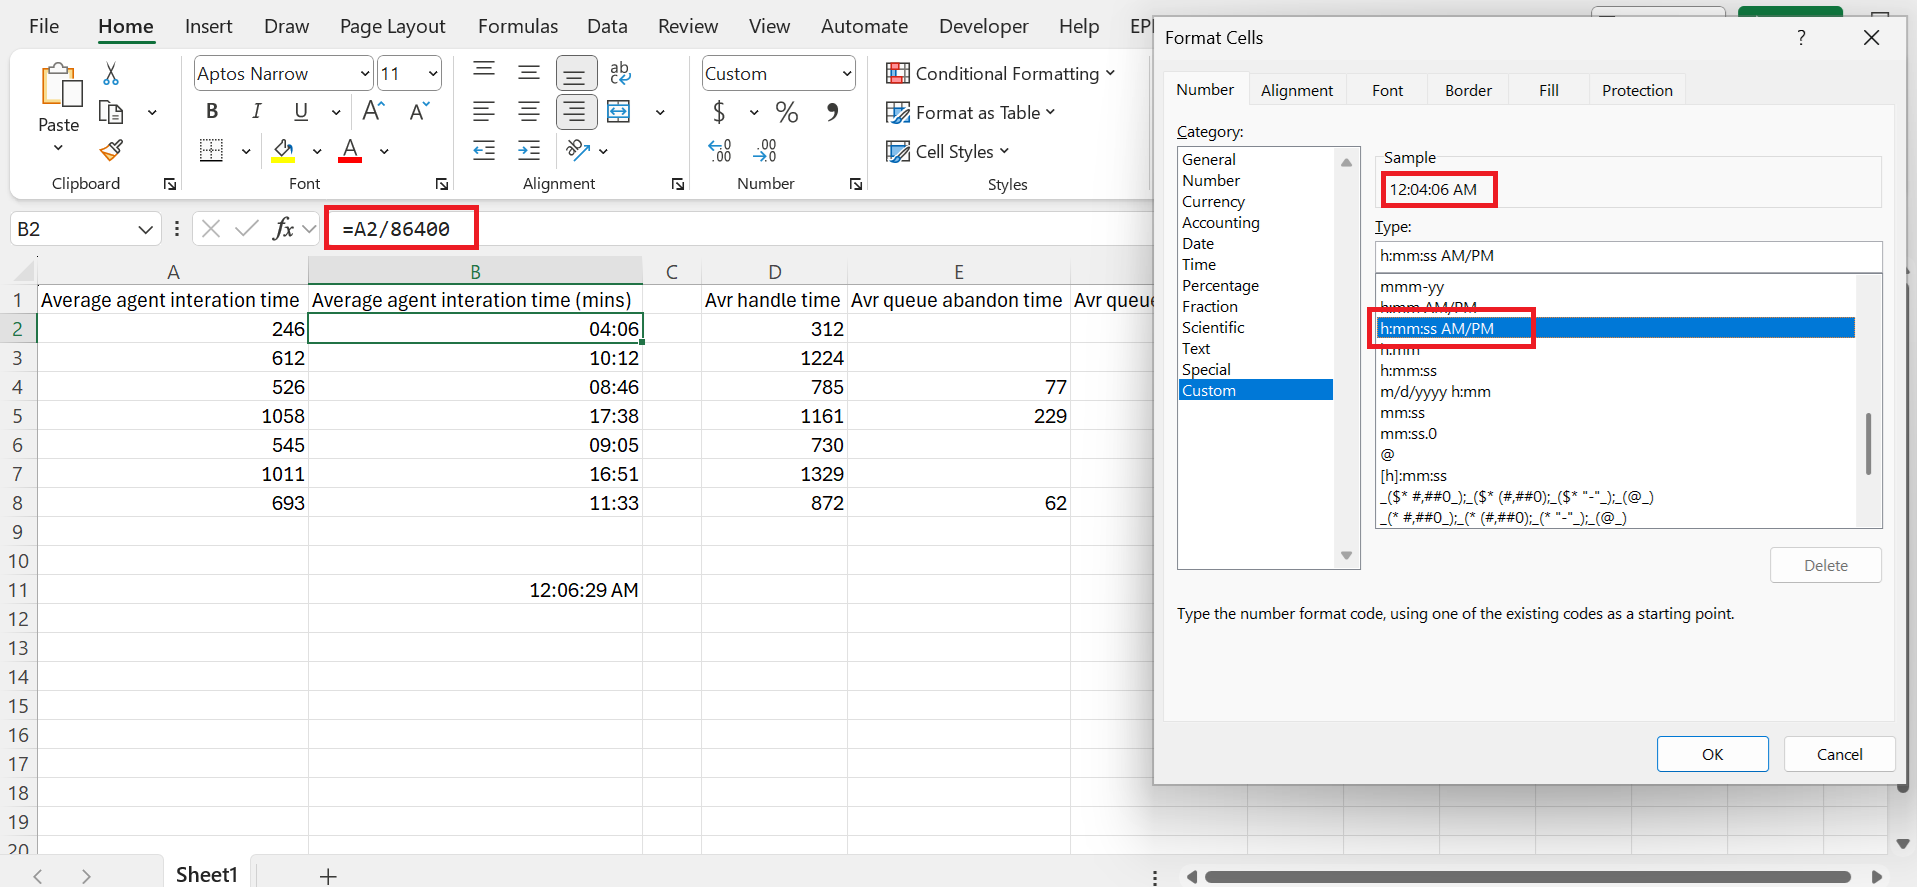This screenshot has width=1917, height=887.
Task: Select the Time category
Action: point(1199,264)
